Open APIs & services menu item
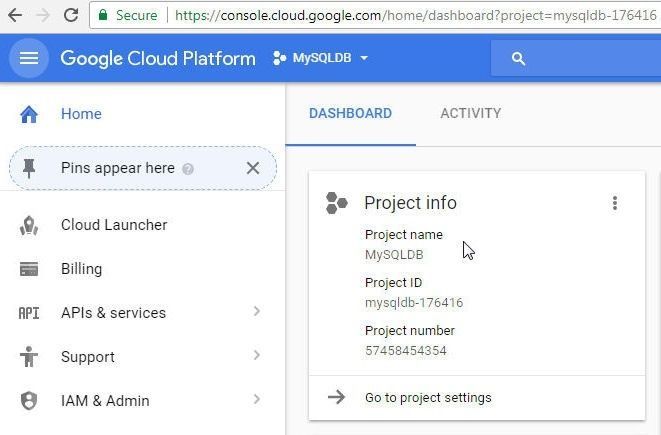Screen dimensions: 661x435 [113, 313]
